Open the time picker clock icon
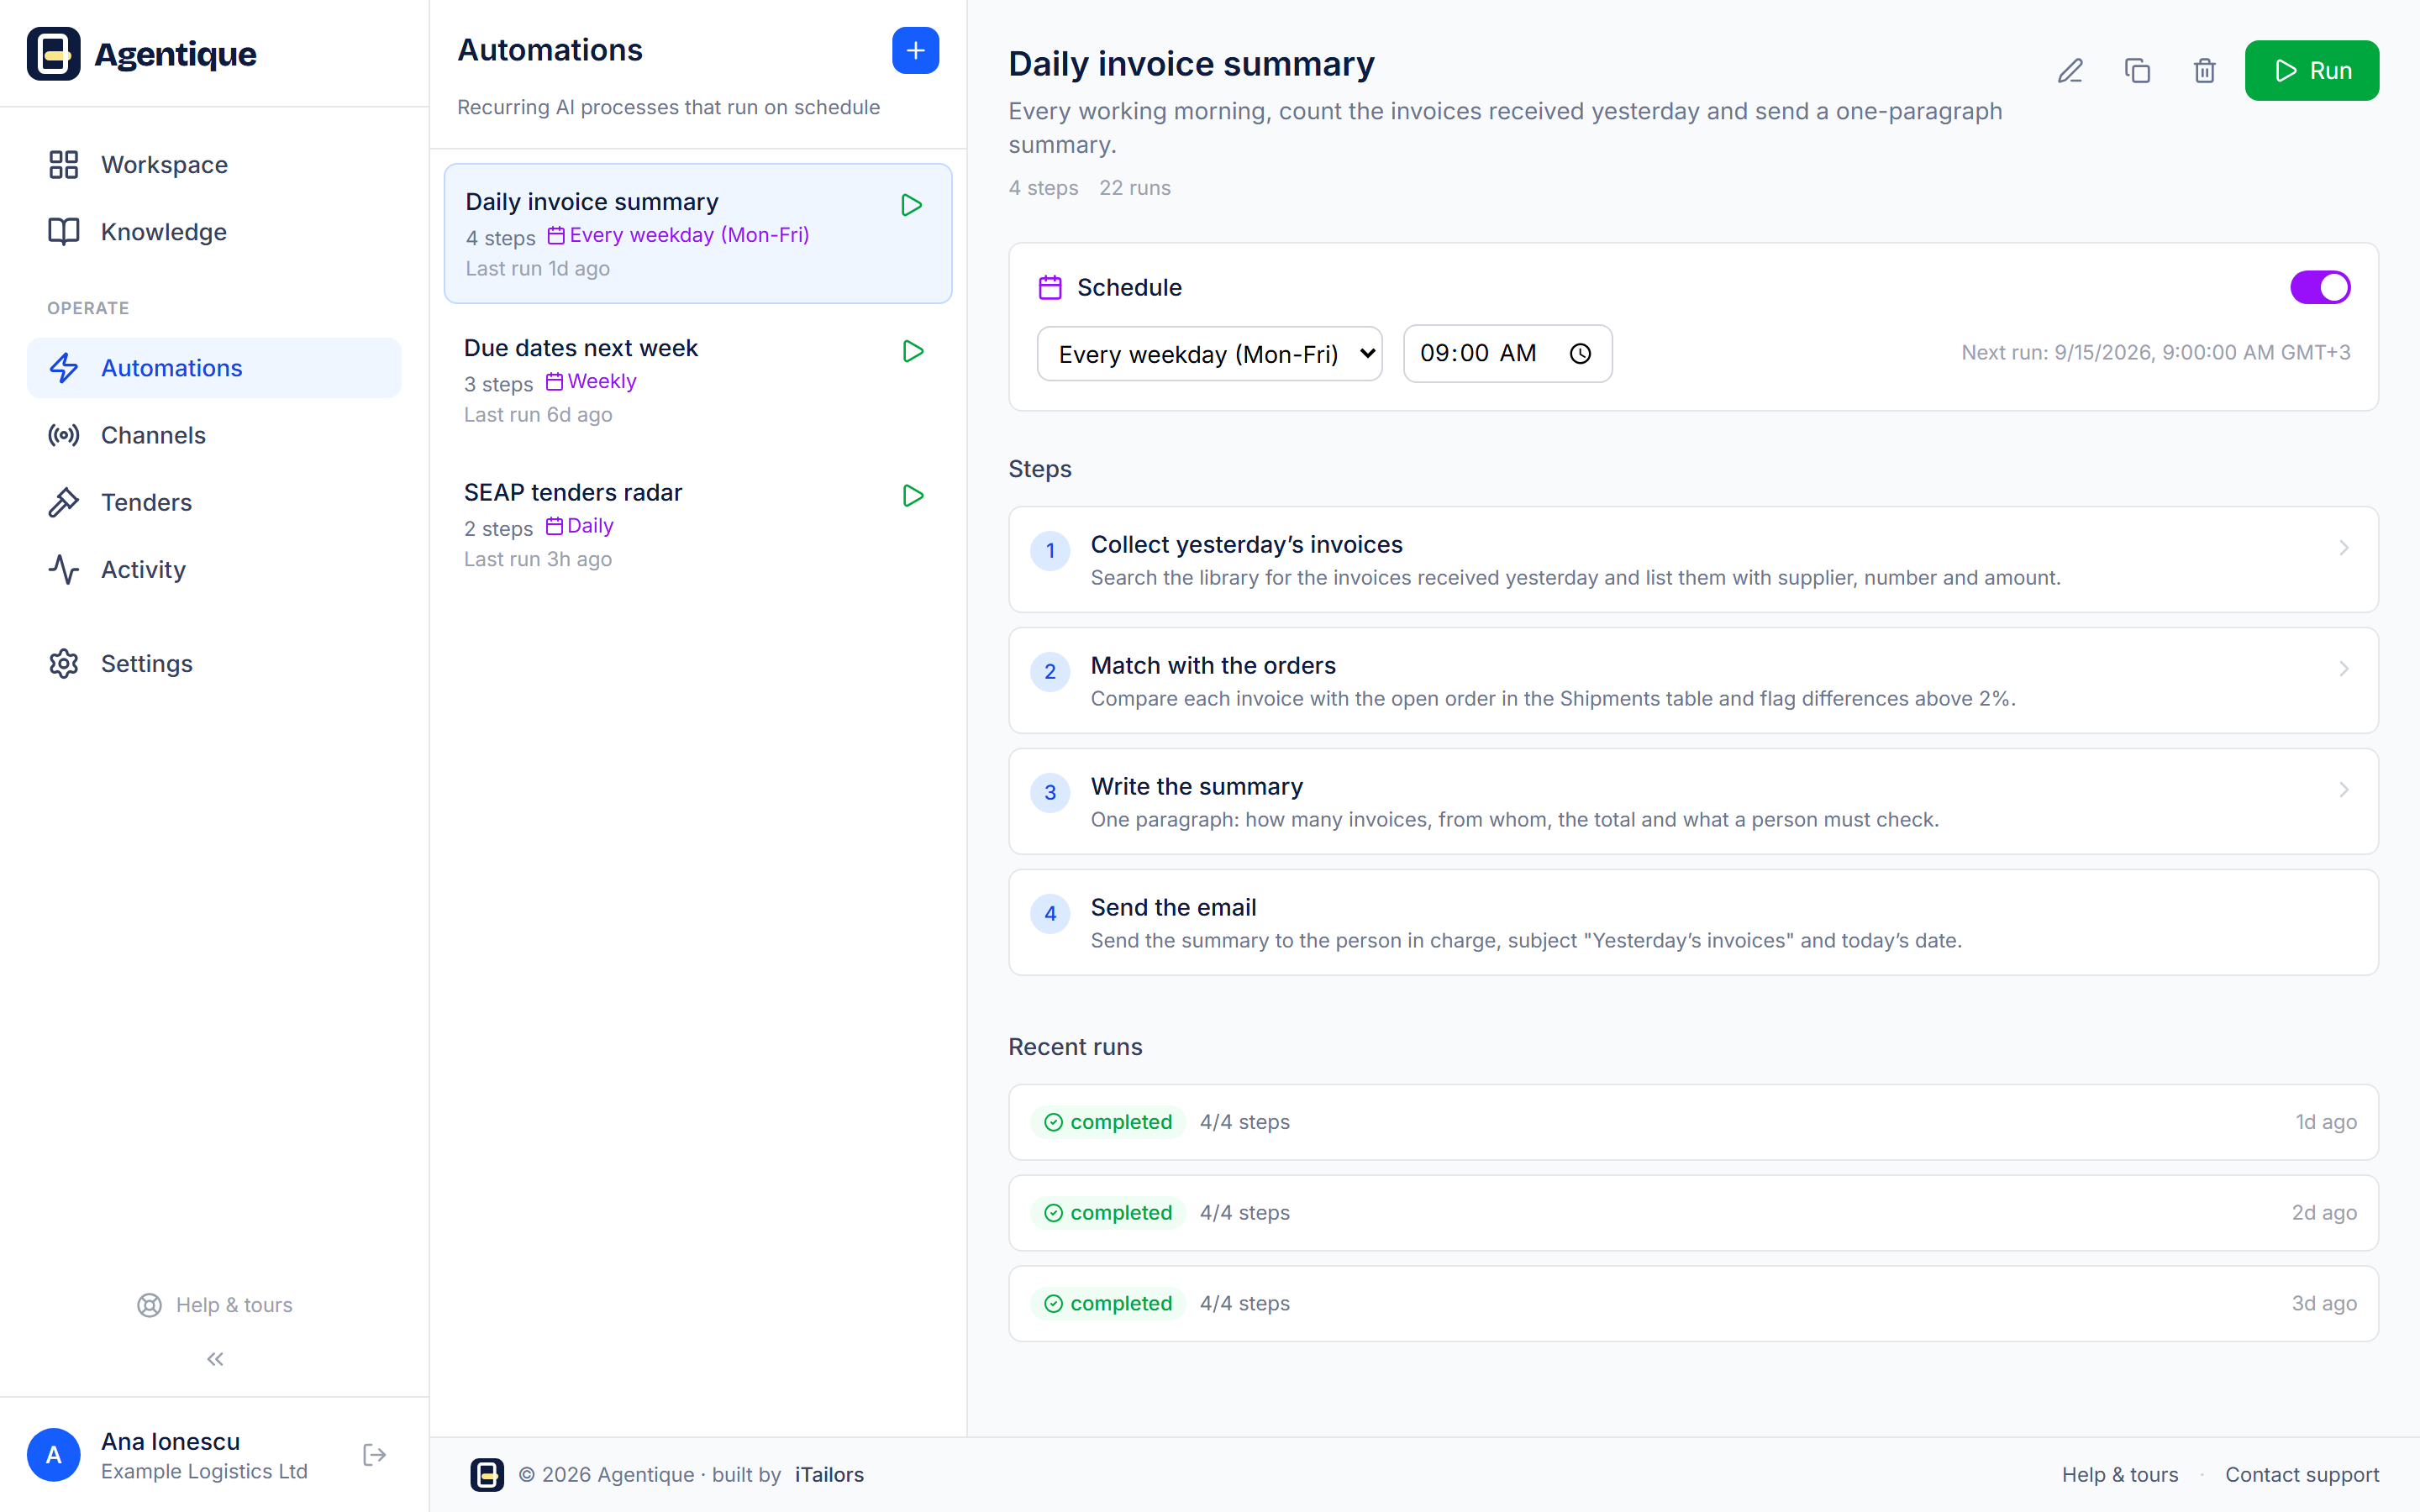The height and width of the screenshot is (1512, 2420). (x=1580, y=354)
